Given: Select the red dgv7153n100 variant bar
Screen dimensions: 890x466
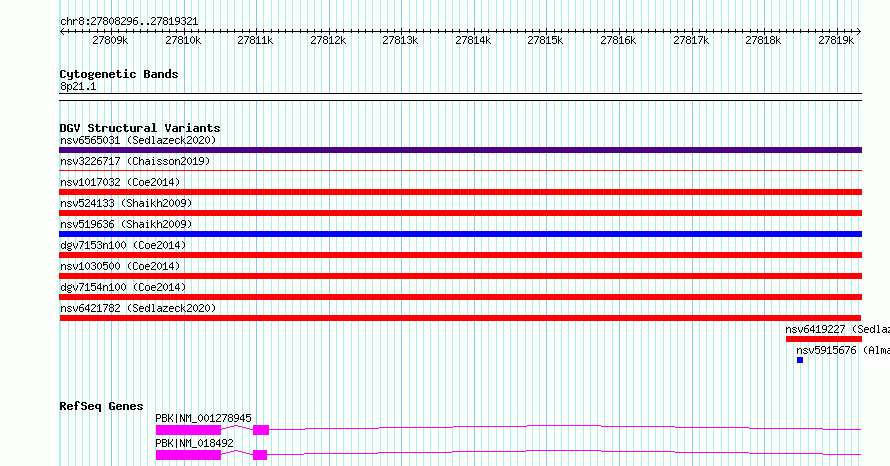Looking at the screenshot, I should [x=460, y=255].
